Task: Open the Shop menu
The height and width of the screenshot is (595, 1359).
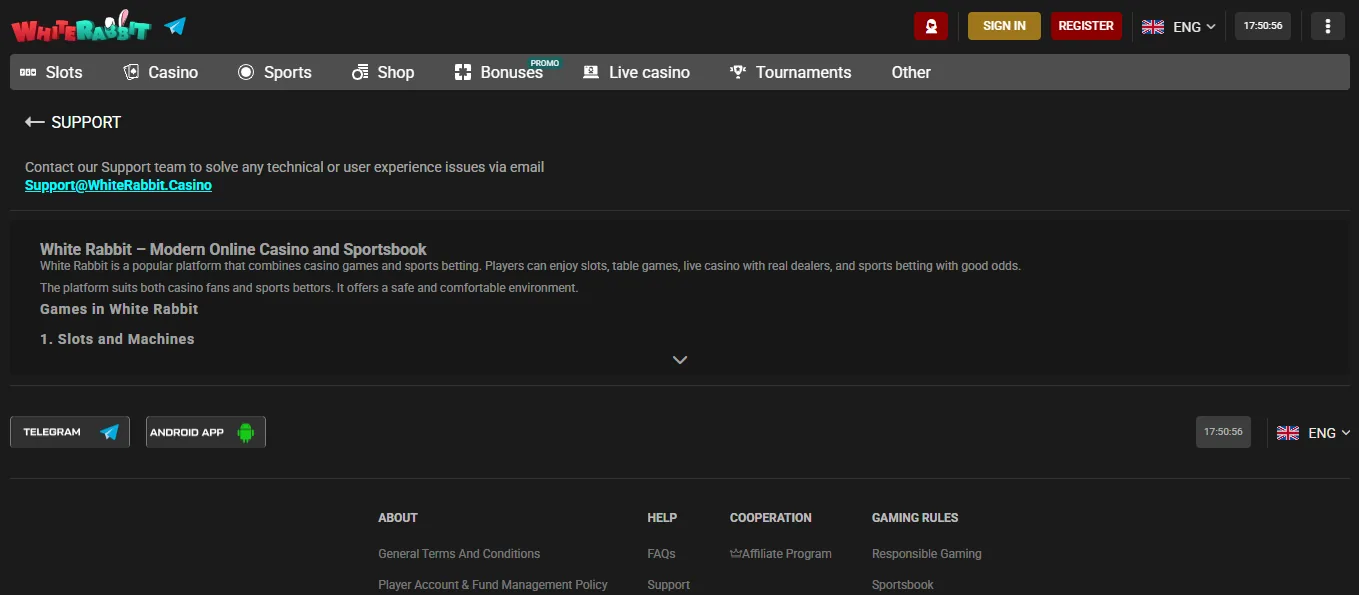Action: point(383,72)
